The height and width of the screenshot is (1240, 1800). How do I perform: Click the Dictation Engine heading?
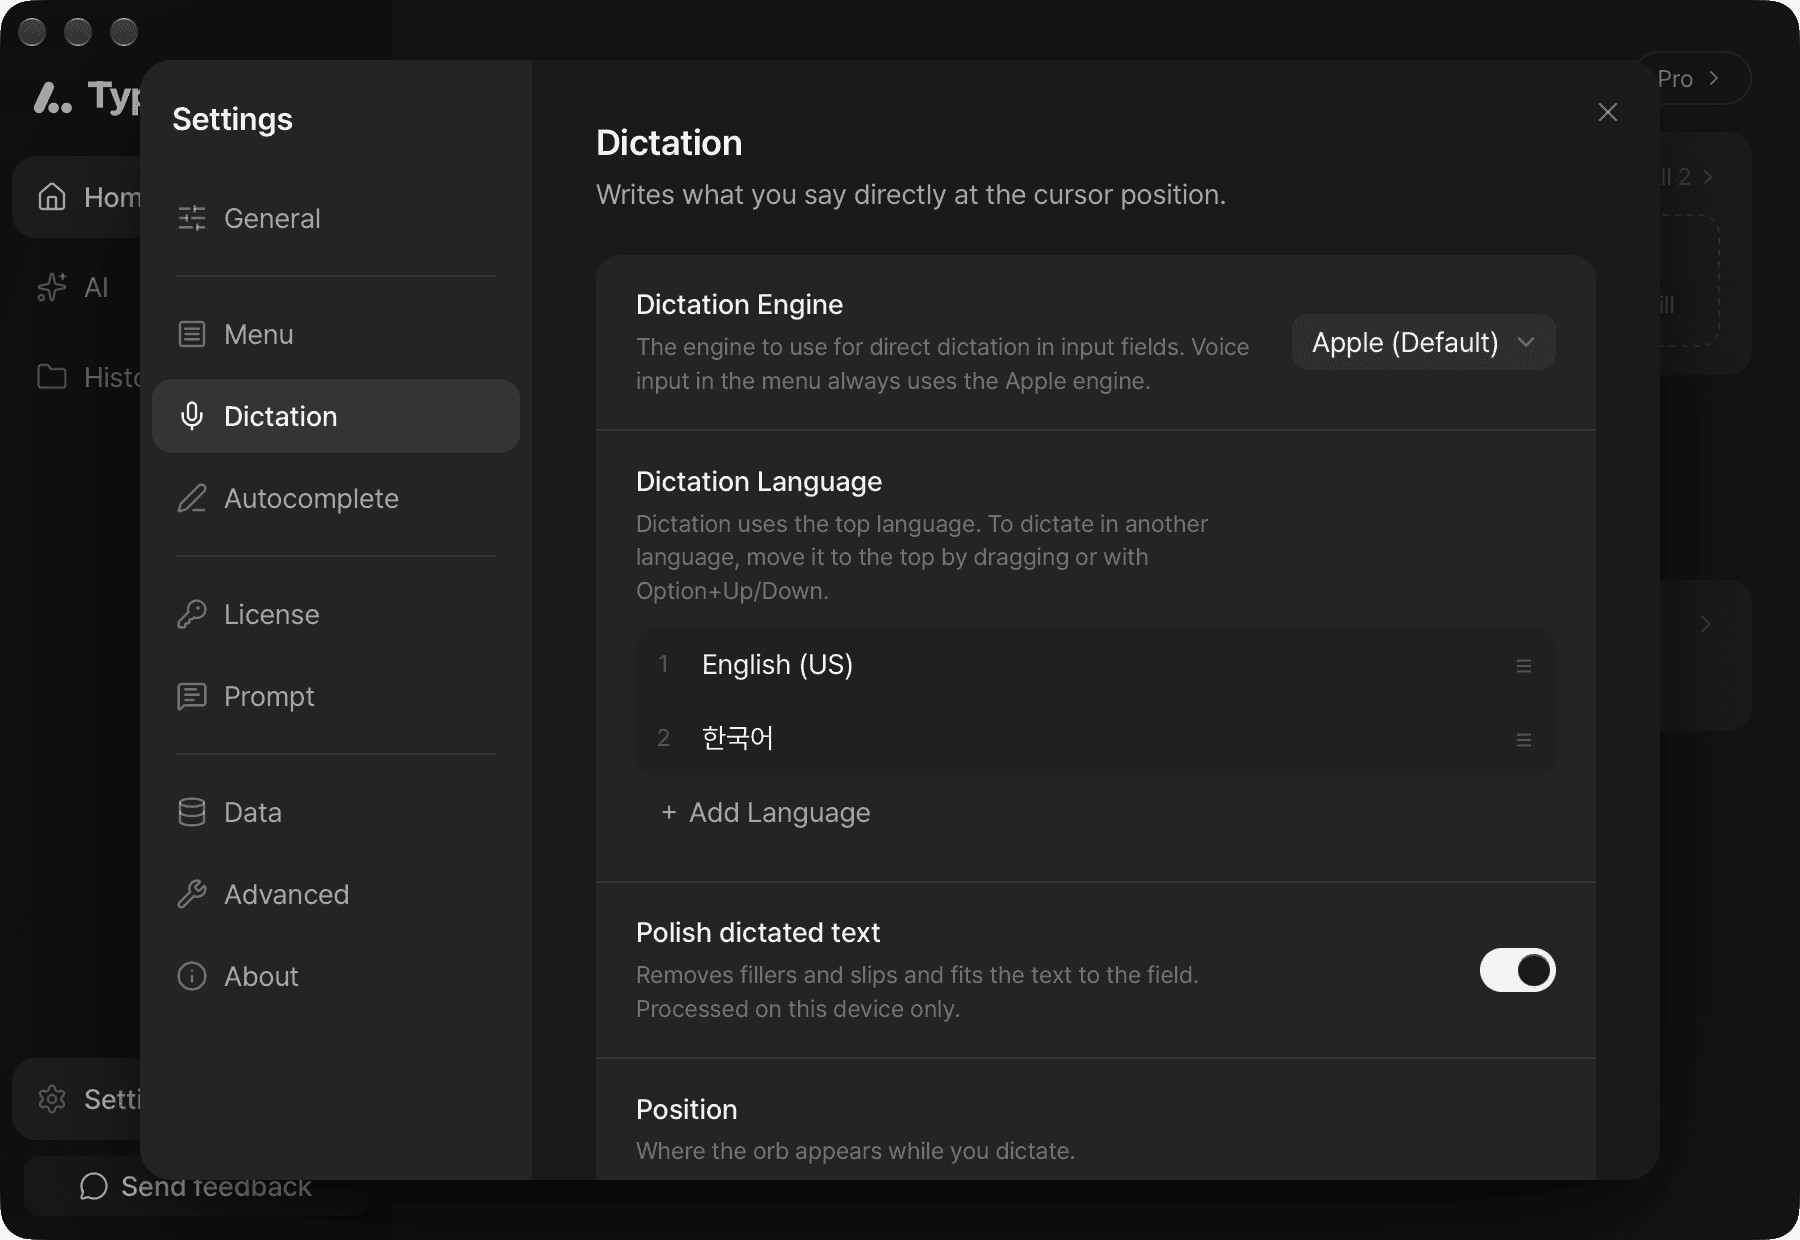pyautogui.click(x=740, y=304)
